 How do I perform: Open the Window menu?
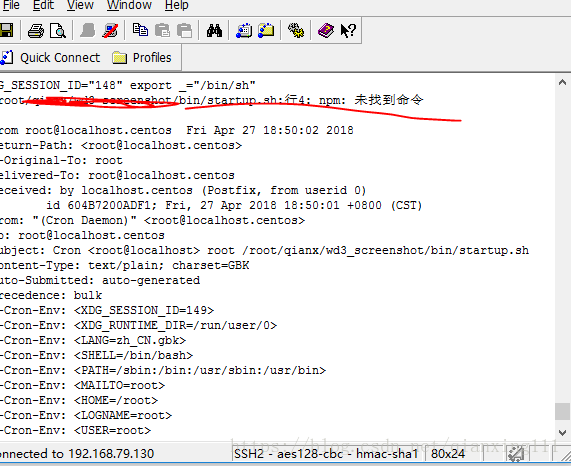[129, 5]
